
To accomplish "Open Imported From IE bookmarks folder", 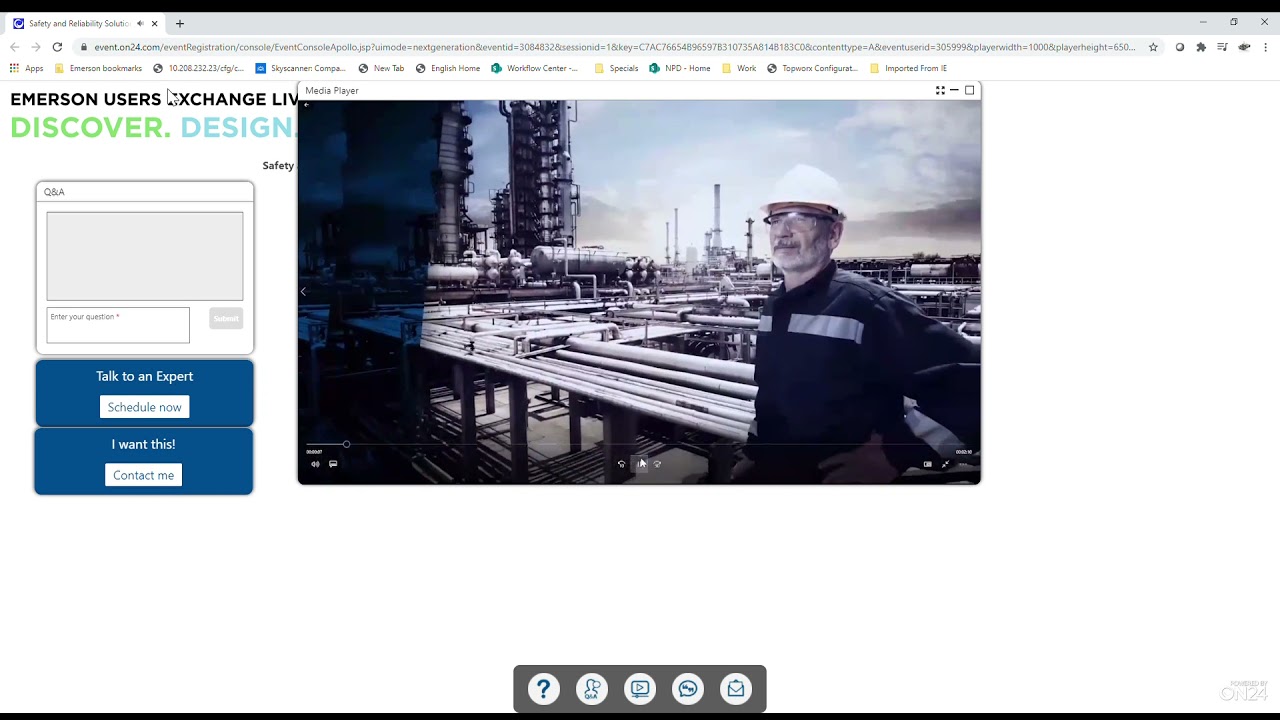I will point(908,68).
